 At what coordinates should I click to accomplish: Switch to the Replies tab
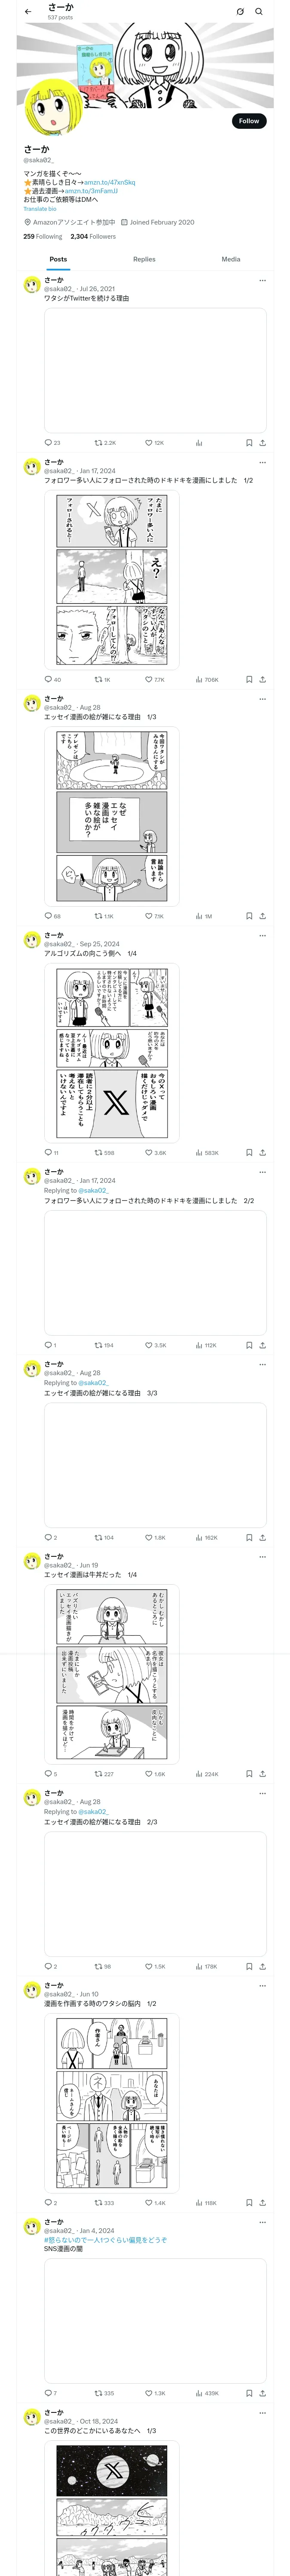pos(144,259)
